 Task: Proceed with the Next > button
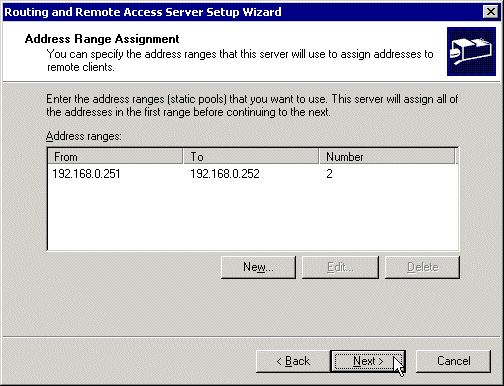[368, 361]
